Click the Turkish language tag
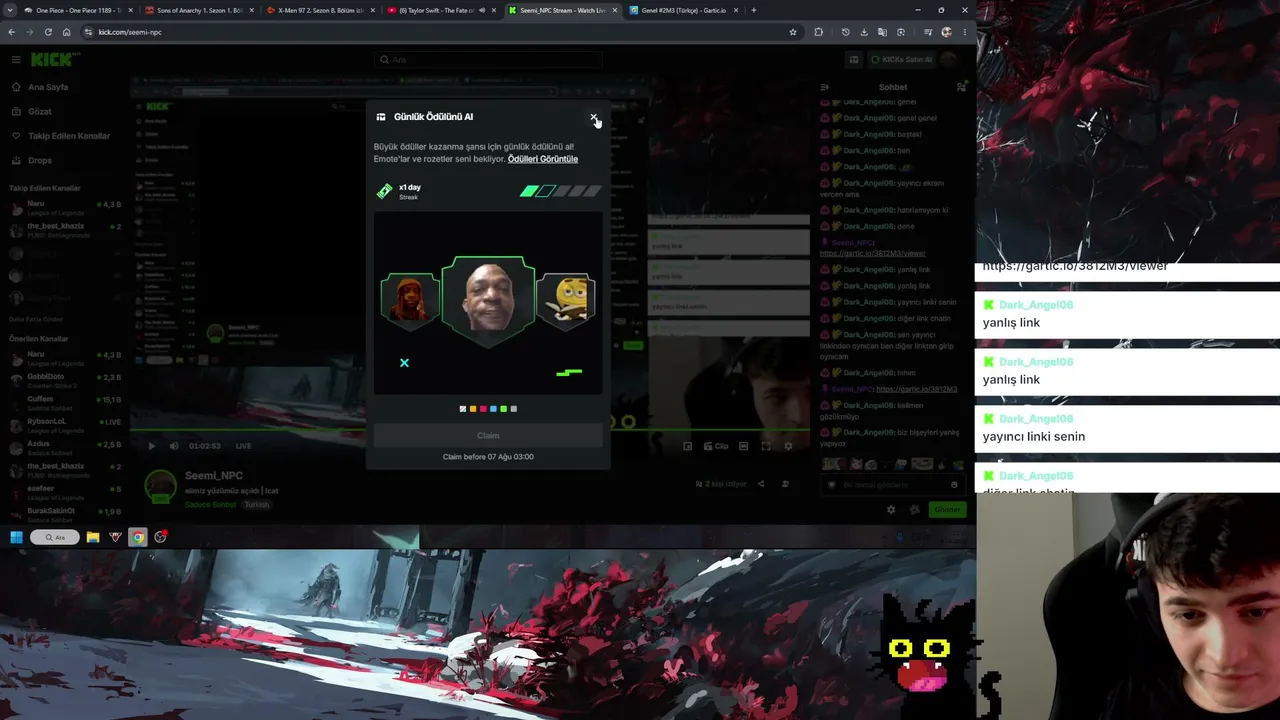The height and width of the screenshot is (720, 1280). tap(257, 505)
